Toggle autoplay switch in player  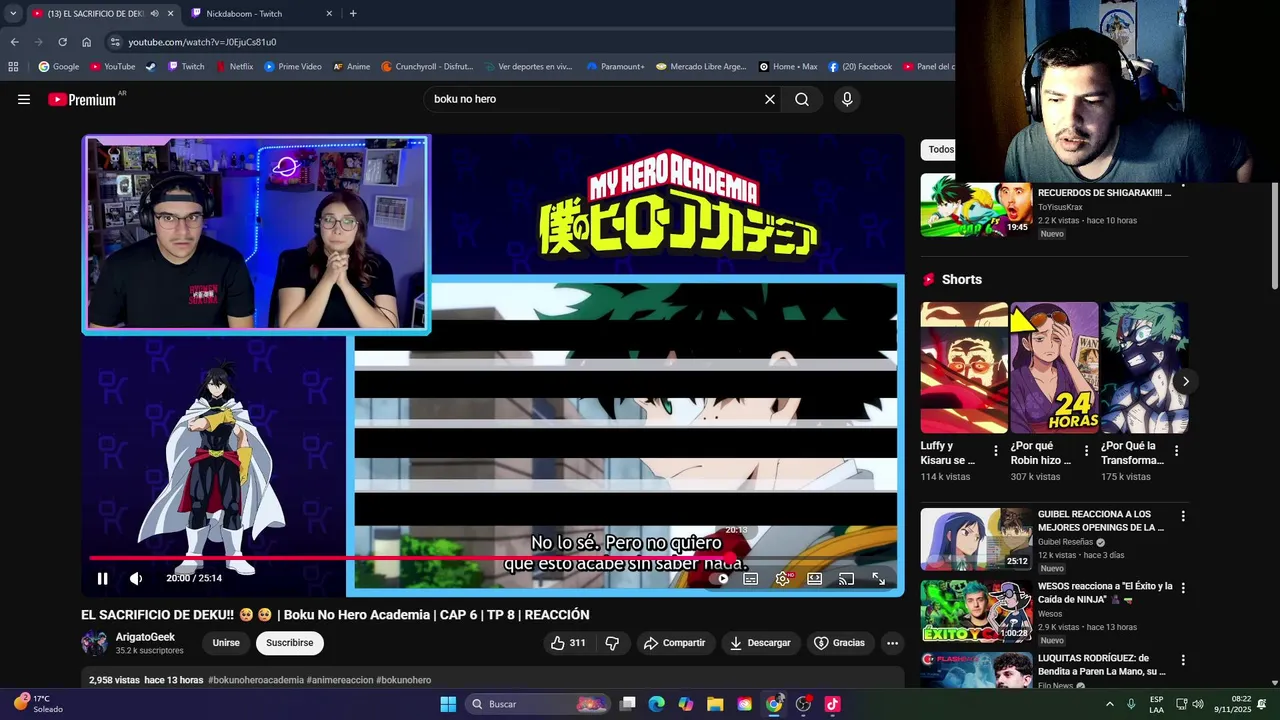pyautogui.click(x=720, y=578)
